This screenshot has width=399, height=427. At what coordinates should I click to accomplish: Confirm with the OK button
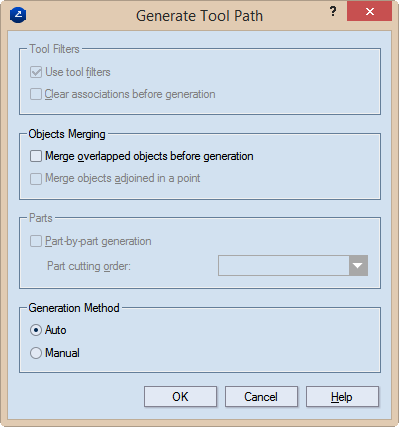click(x=180, y=397)
